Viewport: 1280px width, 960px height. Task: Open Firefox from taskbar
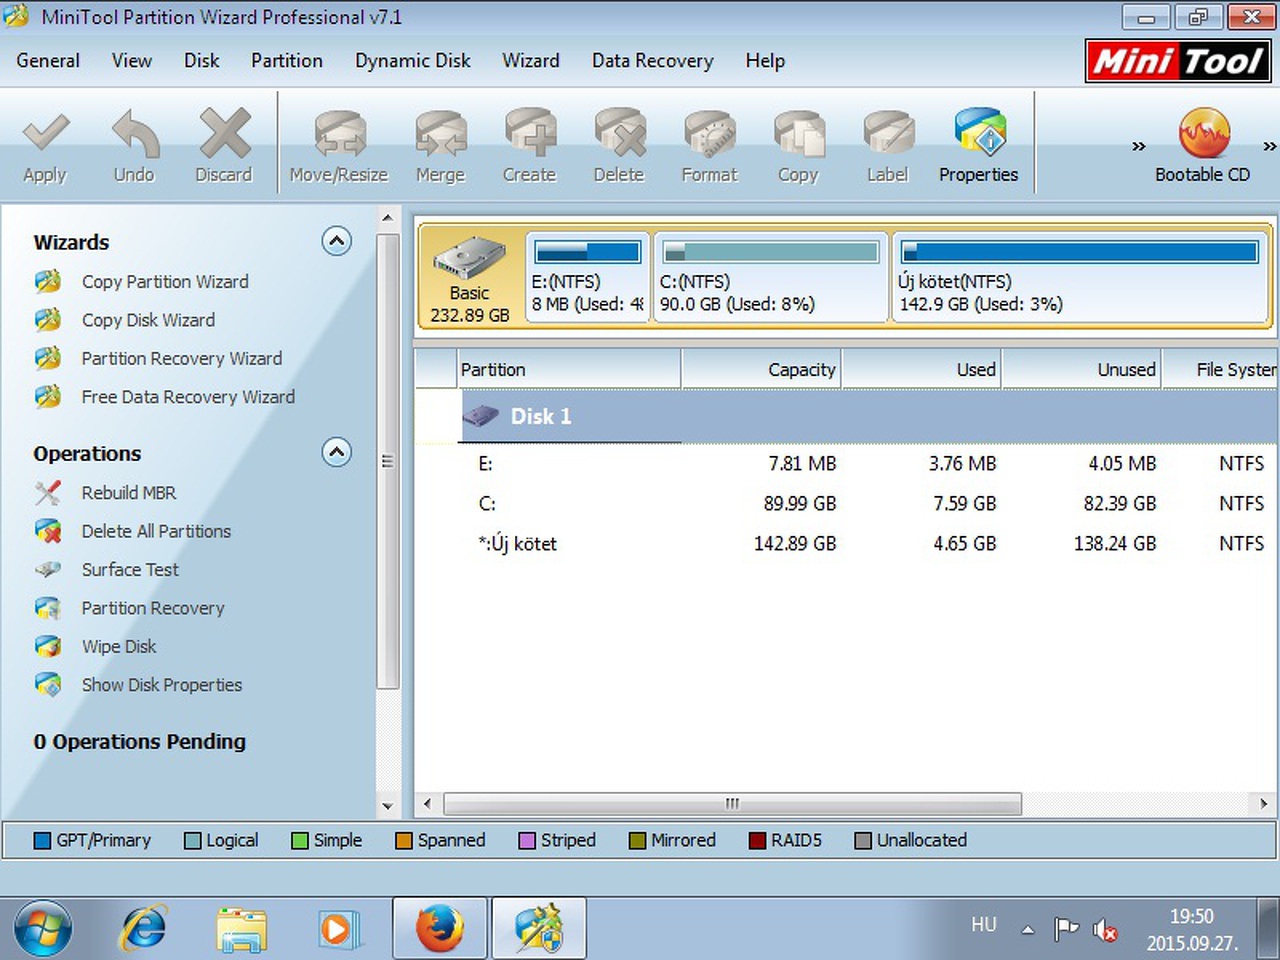[440, 929]
